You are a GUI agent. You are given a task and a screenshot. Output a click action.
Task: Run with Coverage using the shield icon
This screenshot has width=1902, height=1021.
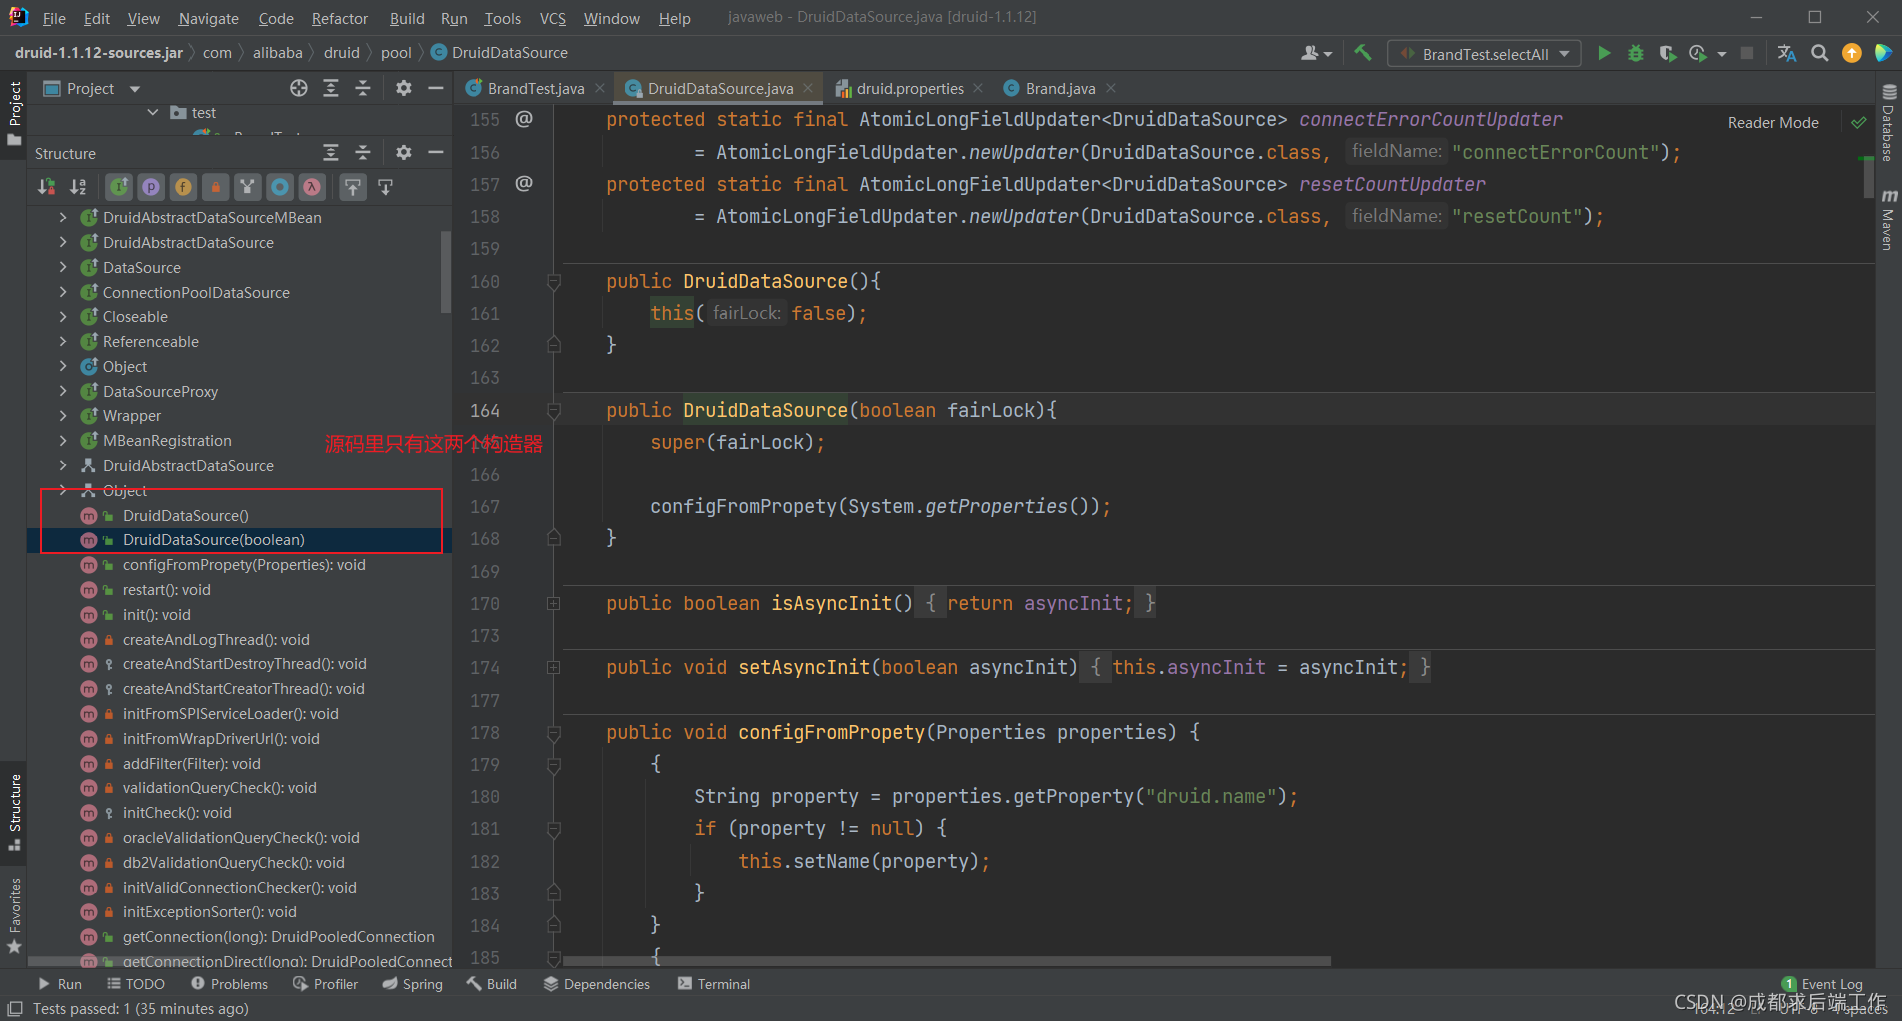coord(1667,53)
